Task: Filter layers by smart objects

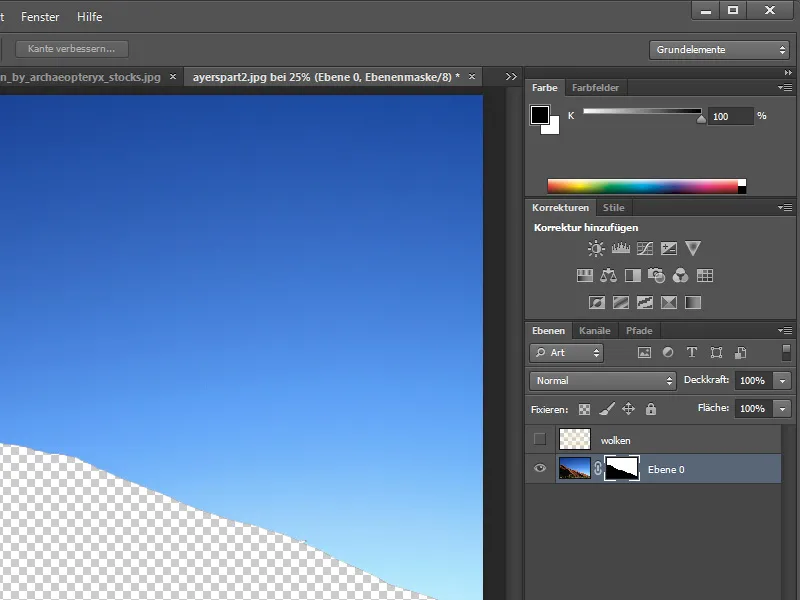Action: pos(740,353)
